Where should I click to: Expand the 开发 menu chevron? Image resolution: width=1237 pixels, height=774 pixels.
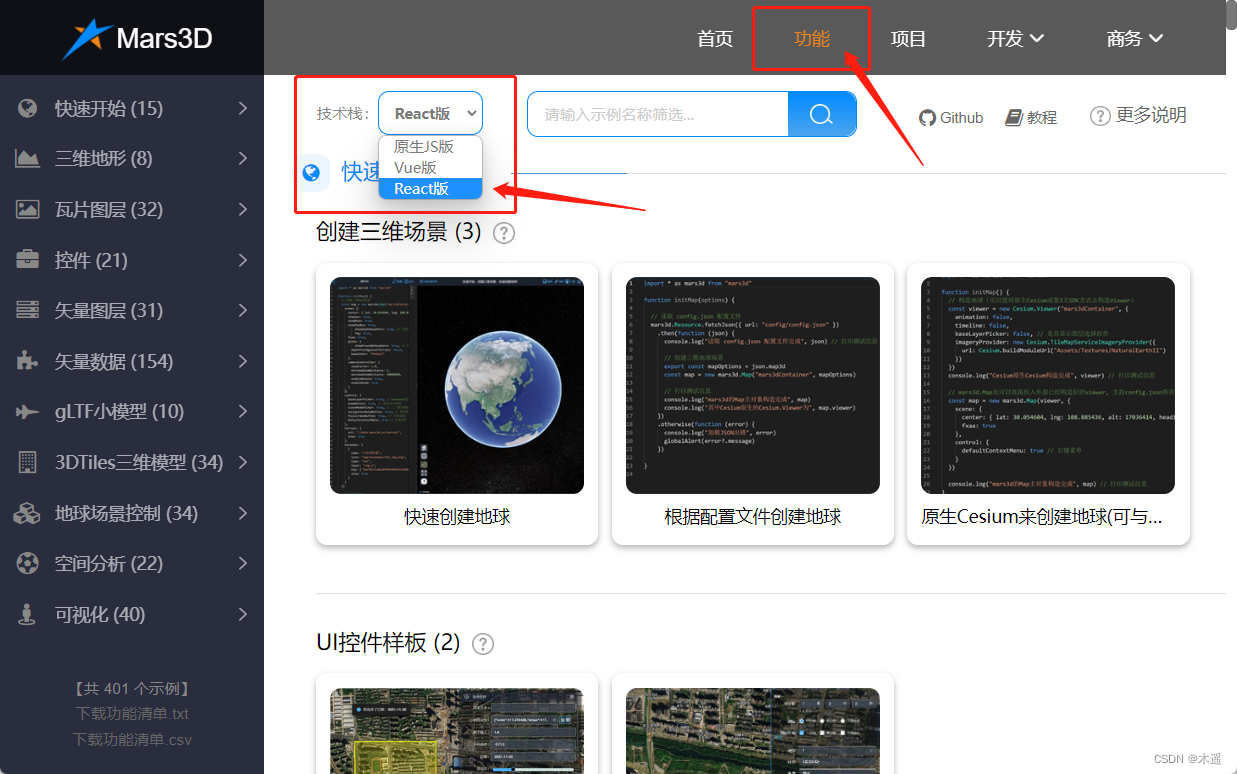coord(1036,38)
